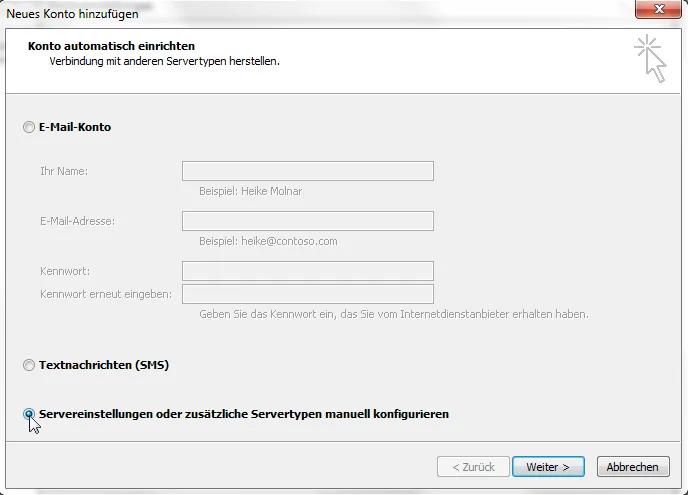
Task: Click the Beispiel: Heike Molnar hint
Action: [x=250, y=191]
